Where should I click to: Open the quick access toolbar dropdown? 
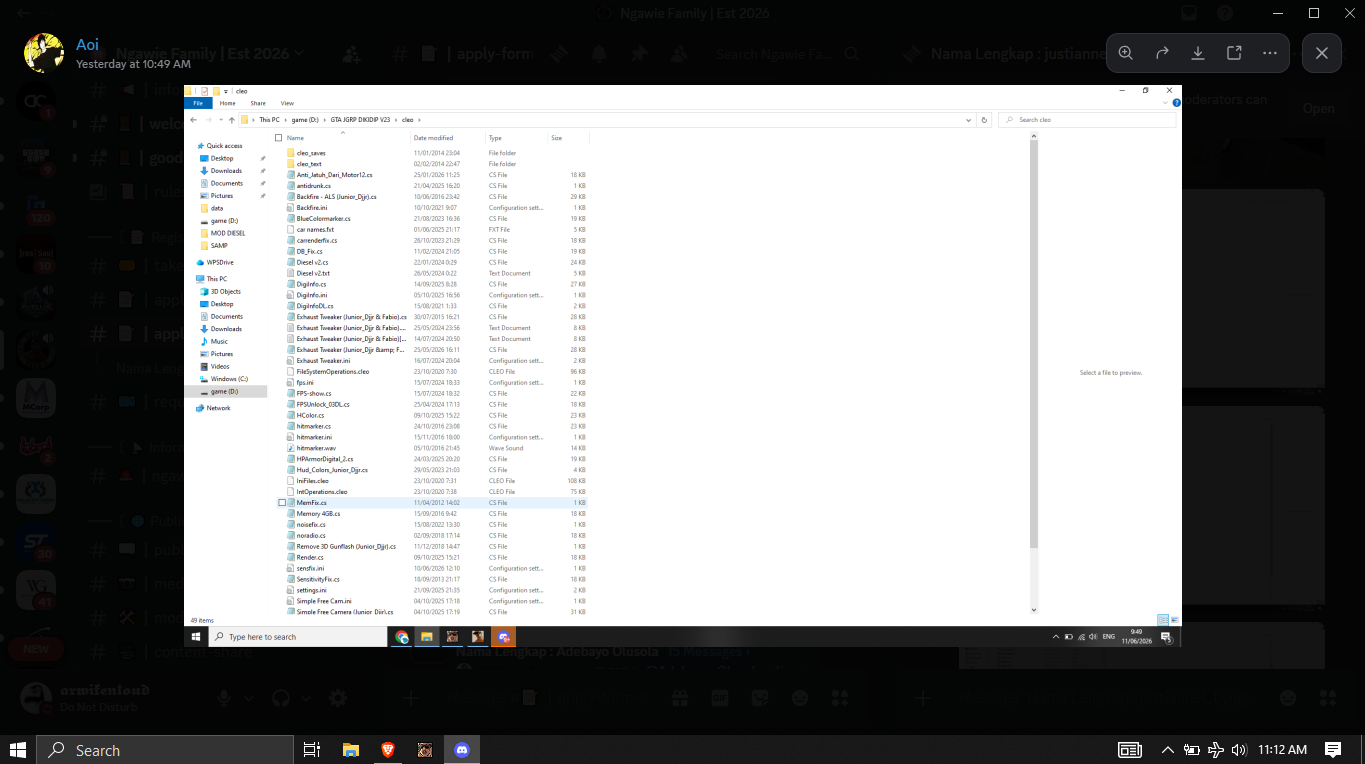point(226,91)
